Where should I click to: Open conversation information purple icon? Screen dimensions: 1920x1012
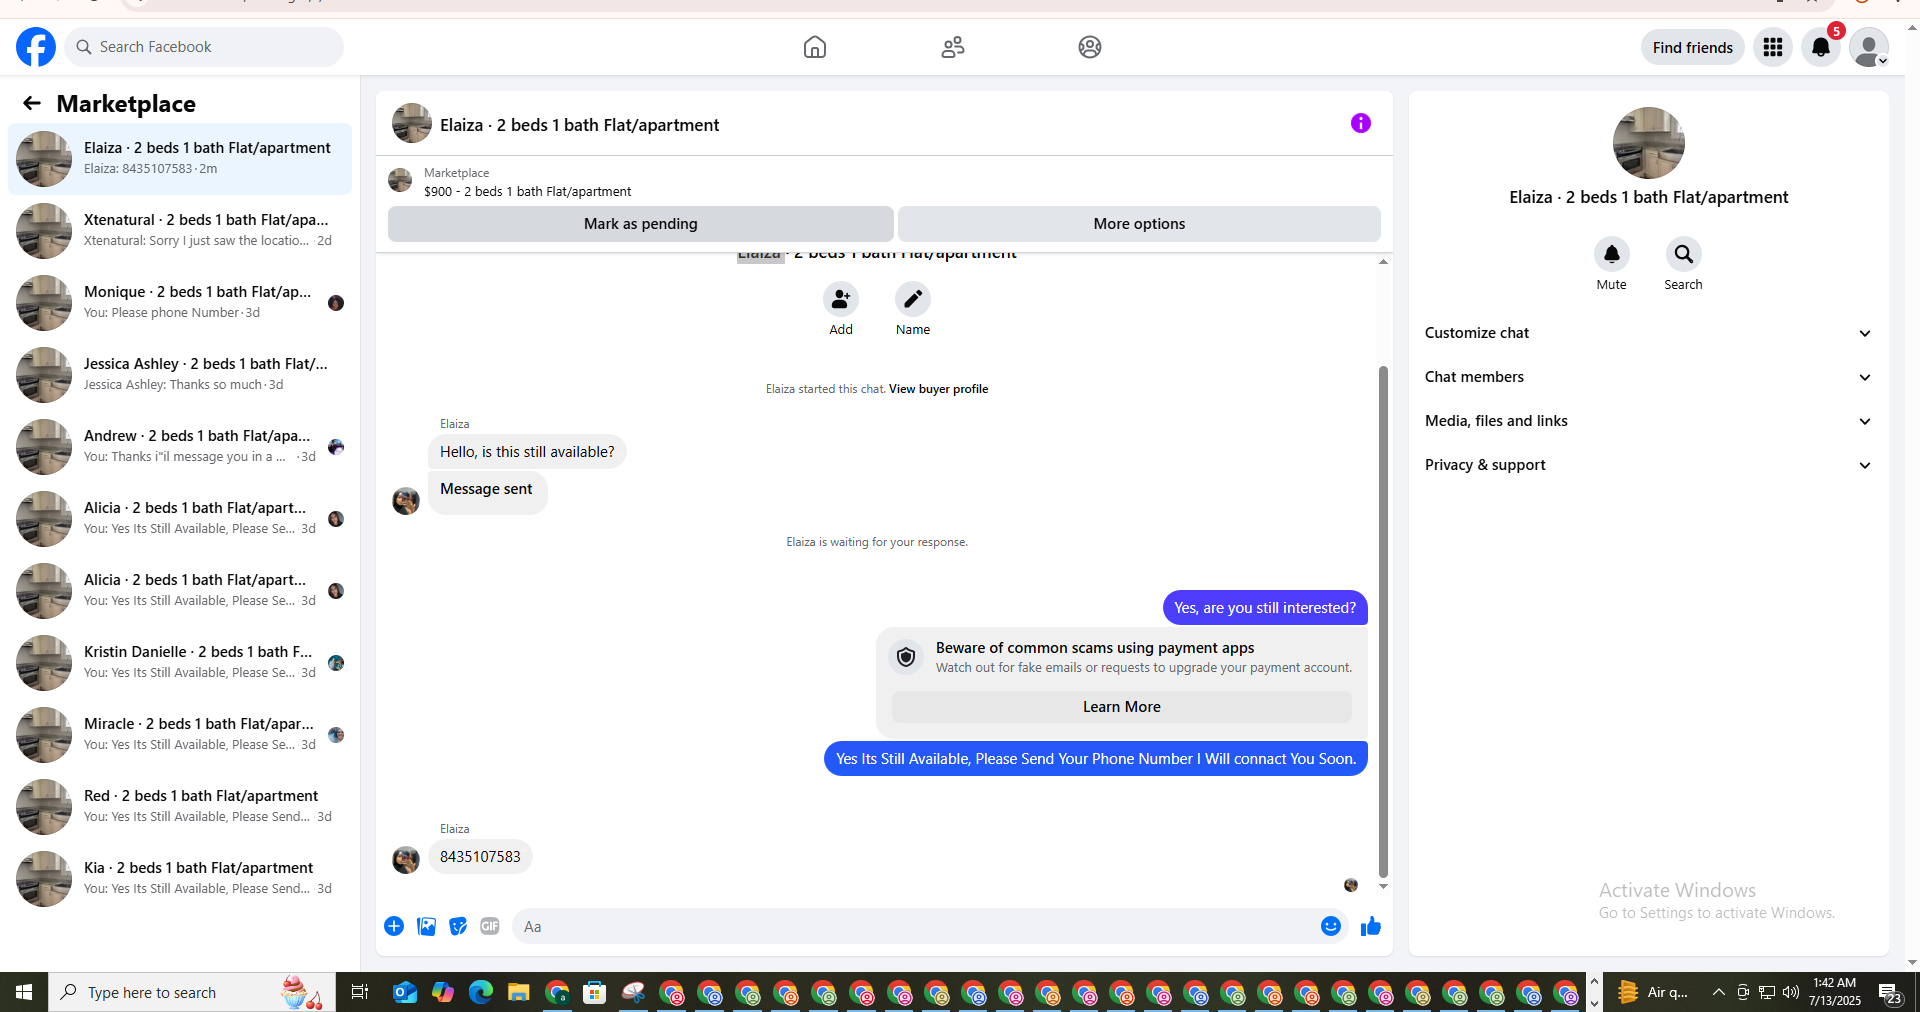pyautogui.click(x=1361, y=123)
